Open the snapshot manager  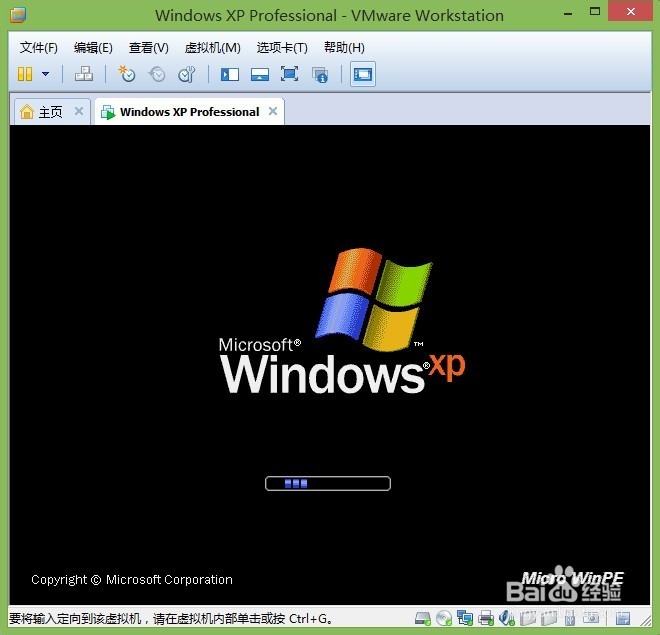click(x=186, y=74)
